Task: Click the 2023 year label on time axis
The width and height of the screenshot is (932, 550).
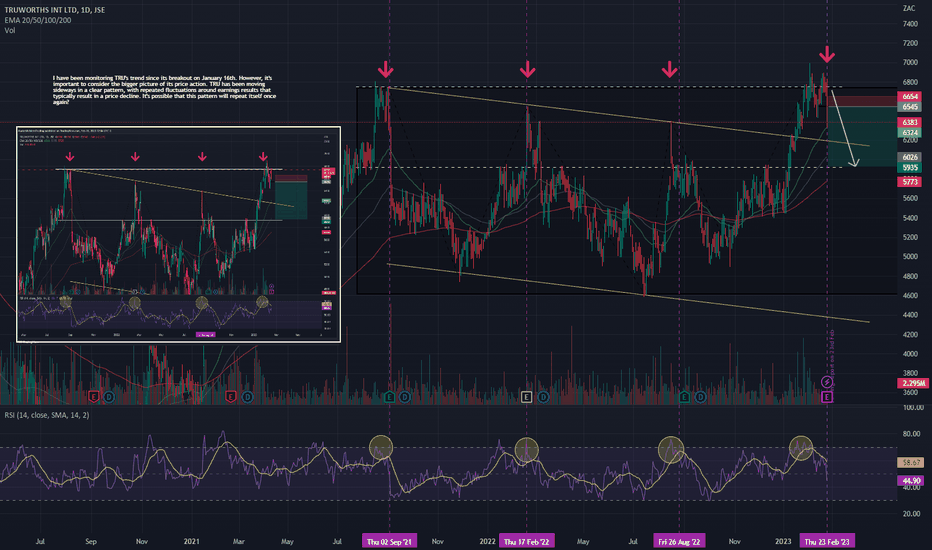Action: point(783,542)
